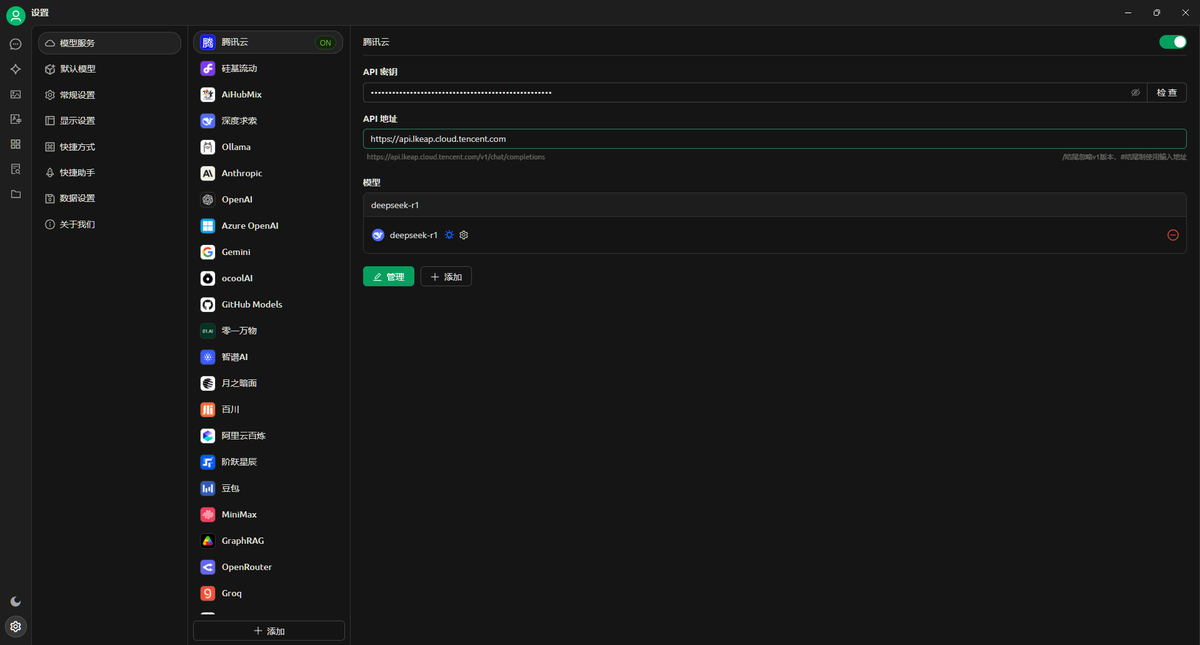Toggle the 腾讯云 provider enable switch

1173,42
